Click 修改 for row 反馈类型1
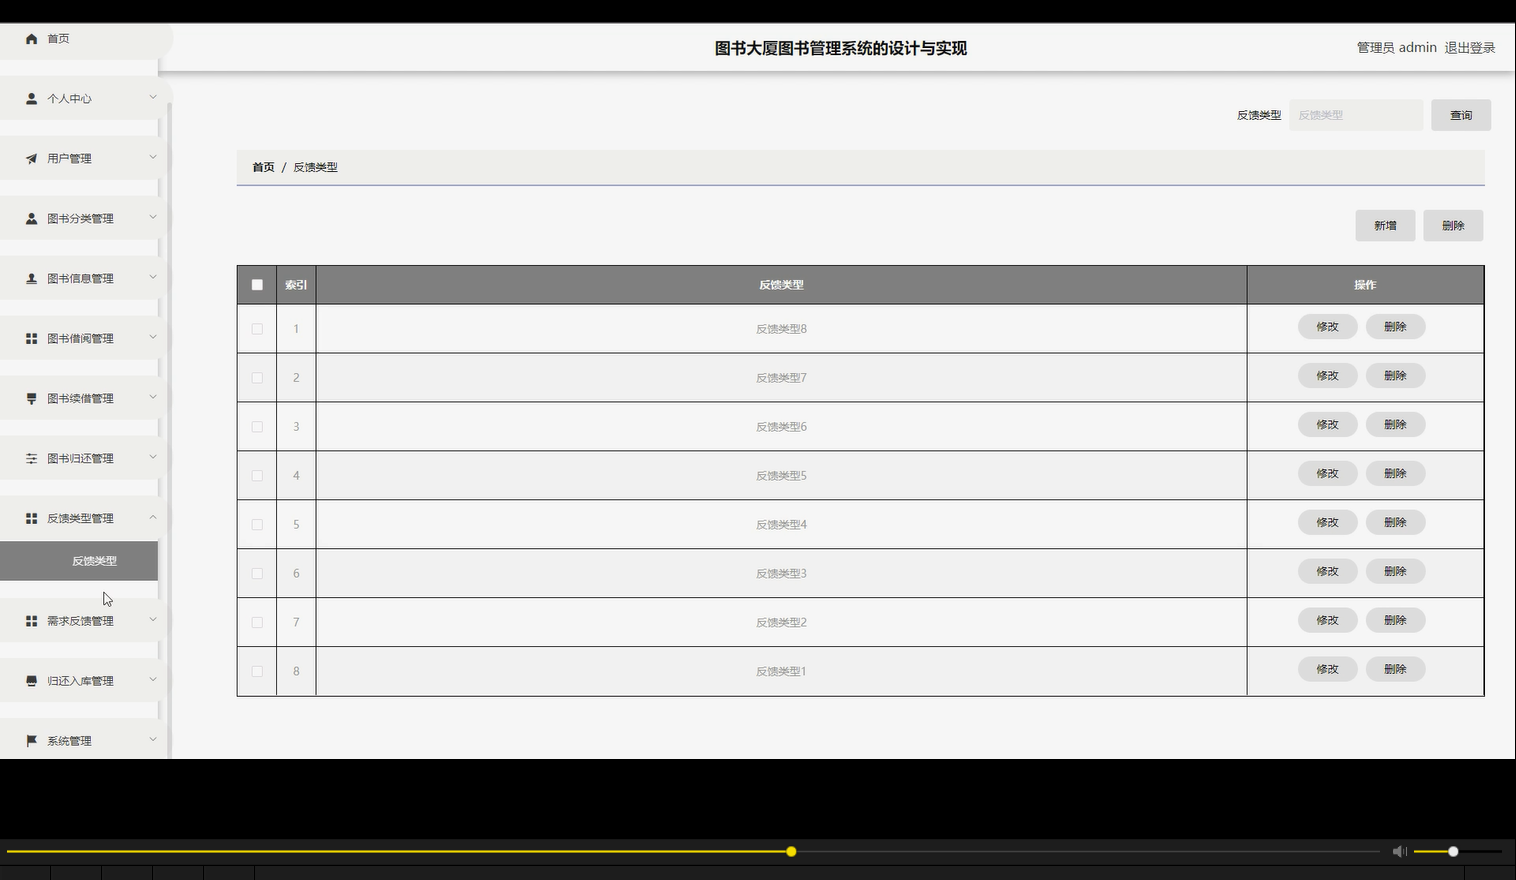Screen dimensions: 1516x880 [x=1327, y=670]
